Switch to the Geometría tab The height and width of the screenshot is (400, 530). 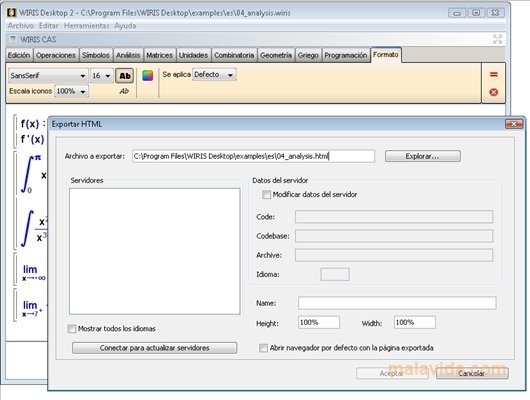(276, 55)
